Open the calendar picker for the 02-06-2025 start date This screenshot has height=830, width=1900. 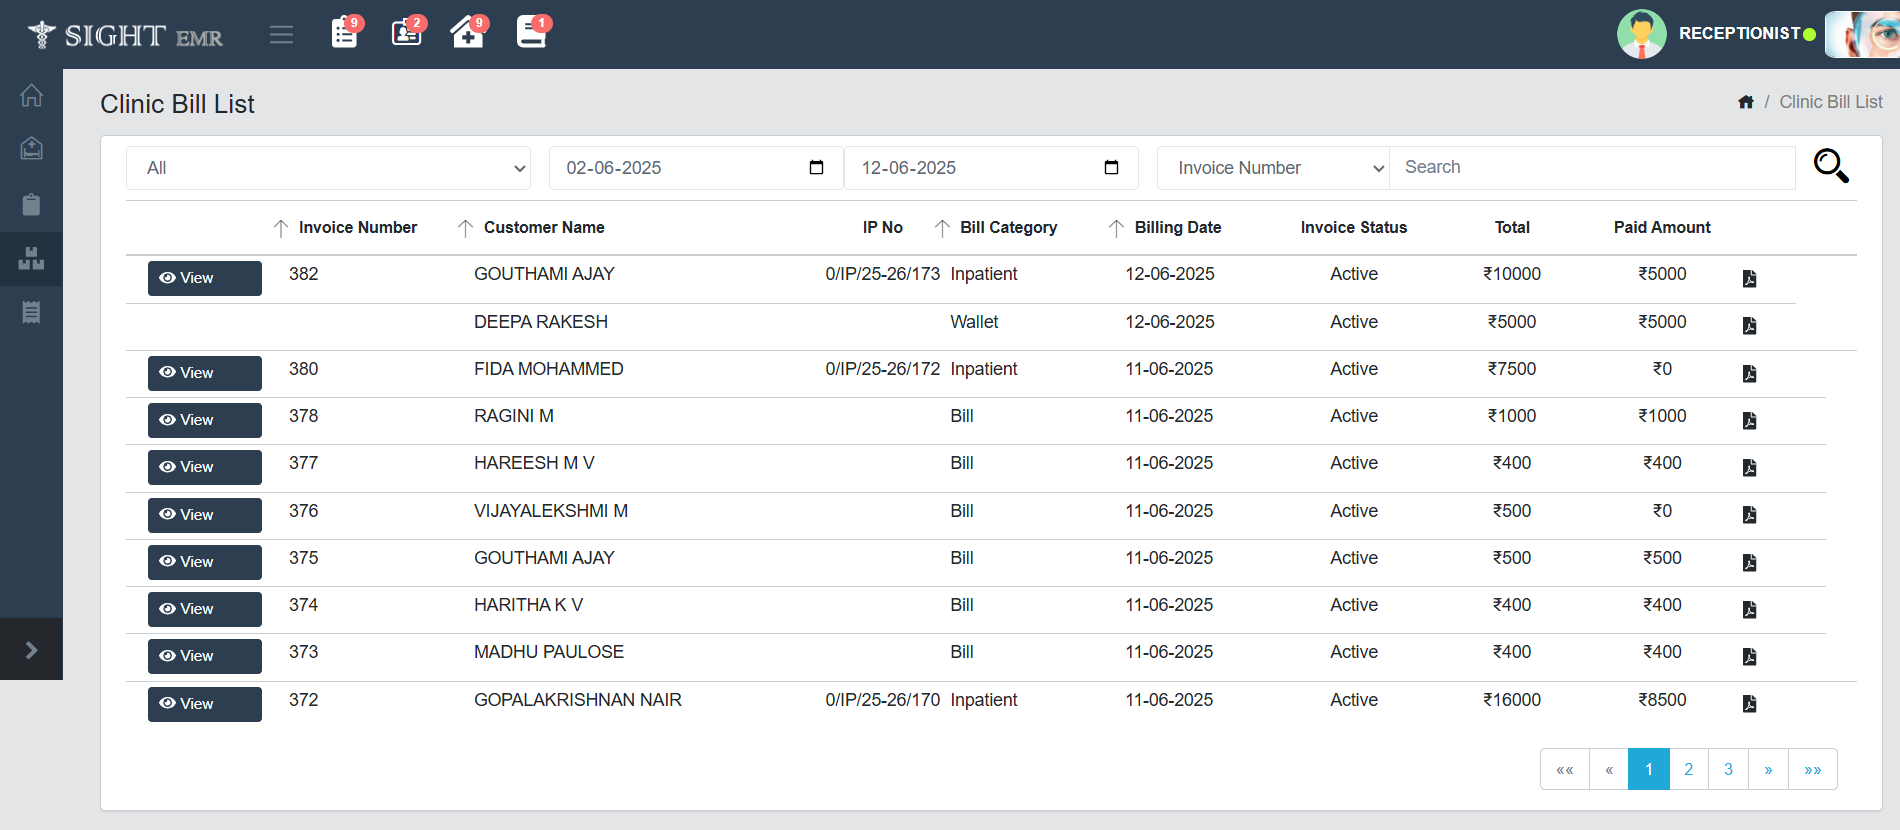click(x=816, y=168)
